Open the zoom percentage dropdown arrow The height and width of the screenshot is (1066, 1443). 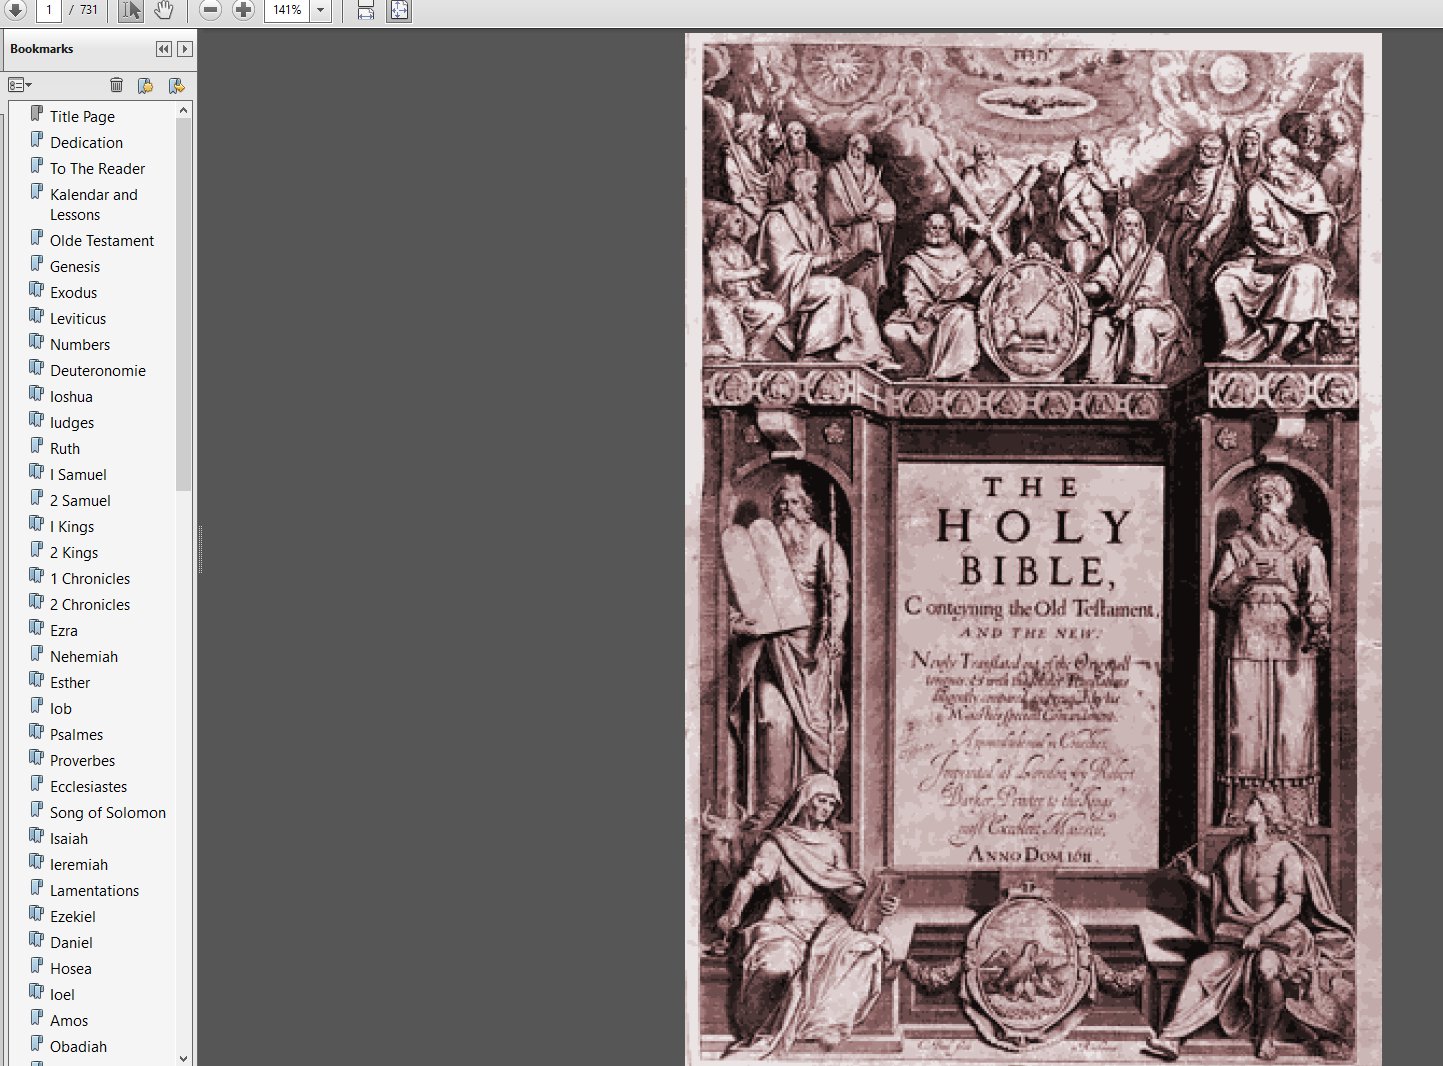[321, 10]
